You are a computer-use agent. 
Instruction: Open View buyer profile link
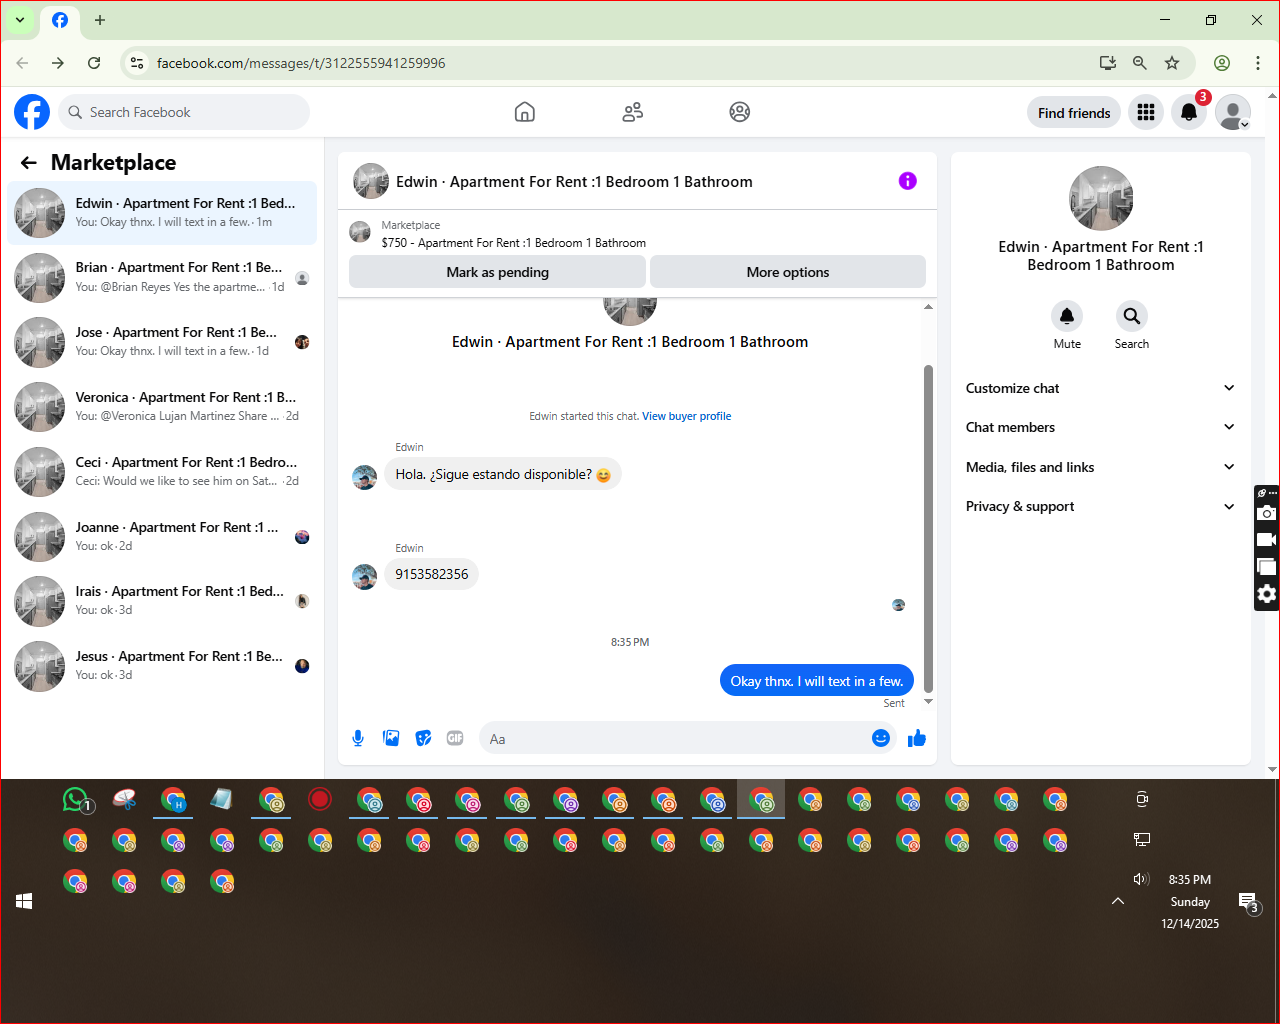(686, 416)
